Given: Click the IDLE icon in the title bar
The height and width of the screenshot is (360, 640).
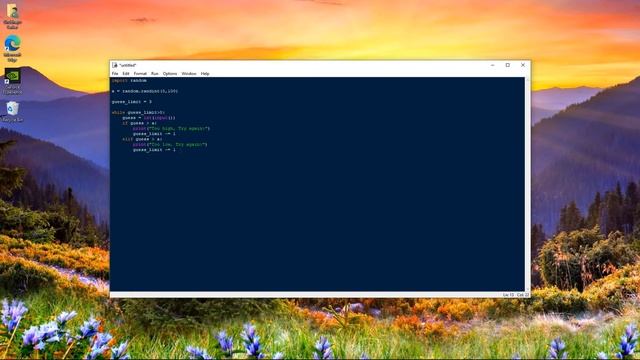Looking at the screenshot, I should (115, 65).
